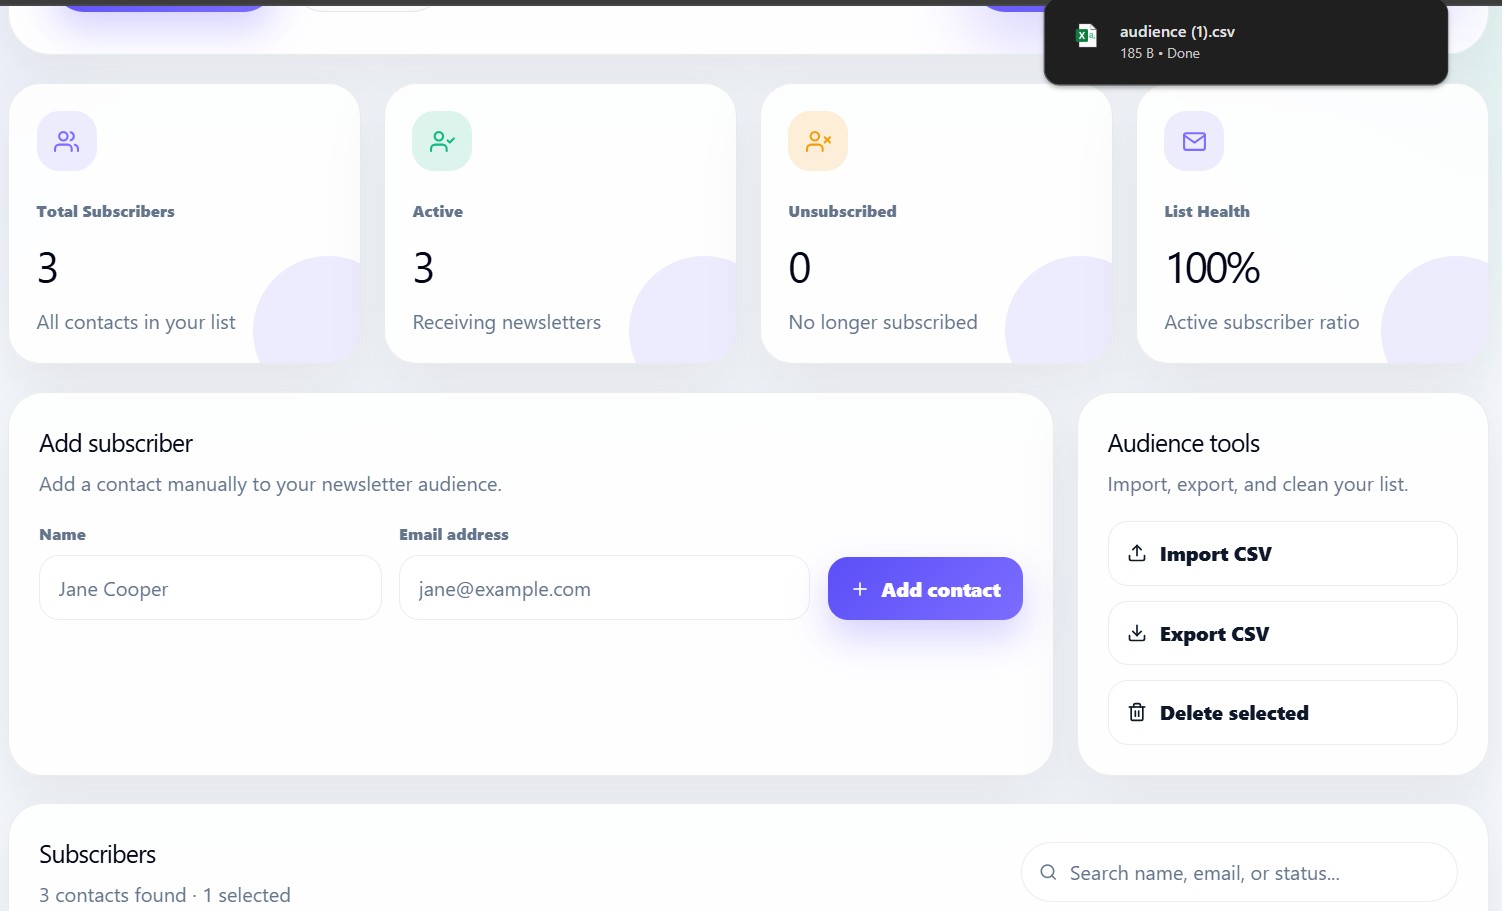Export the audience list as CSV
1502x911 pixels.
click(x=1282, y=633)
